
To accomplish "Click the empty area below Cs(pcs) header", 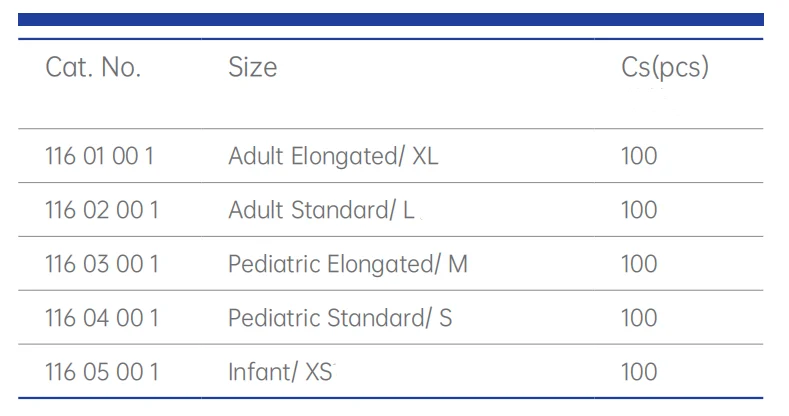I will (678, 106).
